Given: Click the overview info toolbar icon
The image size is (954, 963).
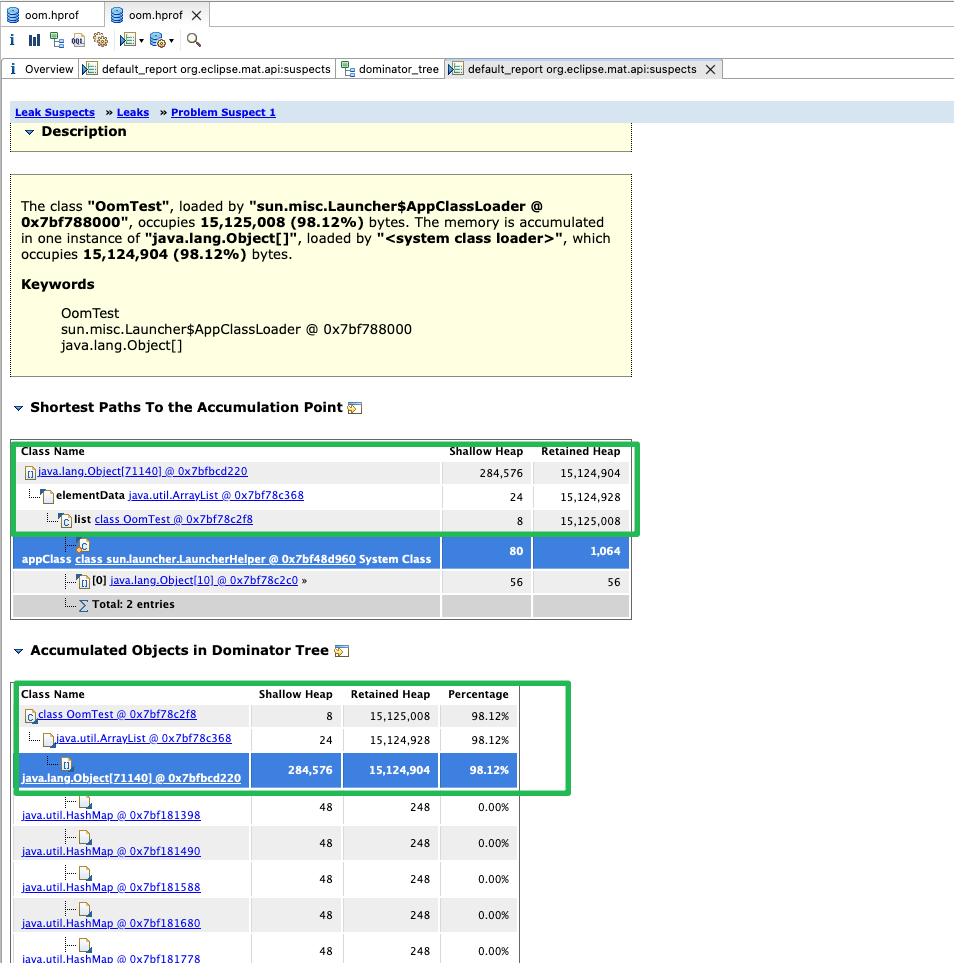Looking at the screenshot, I should pos(12,41).
